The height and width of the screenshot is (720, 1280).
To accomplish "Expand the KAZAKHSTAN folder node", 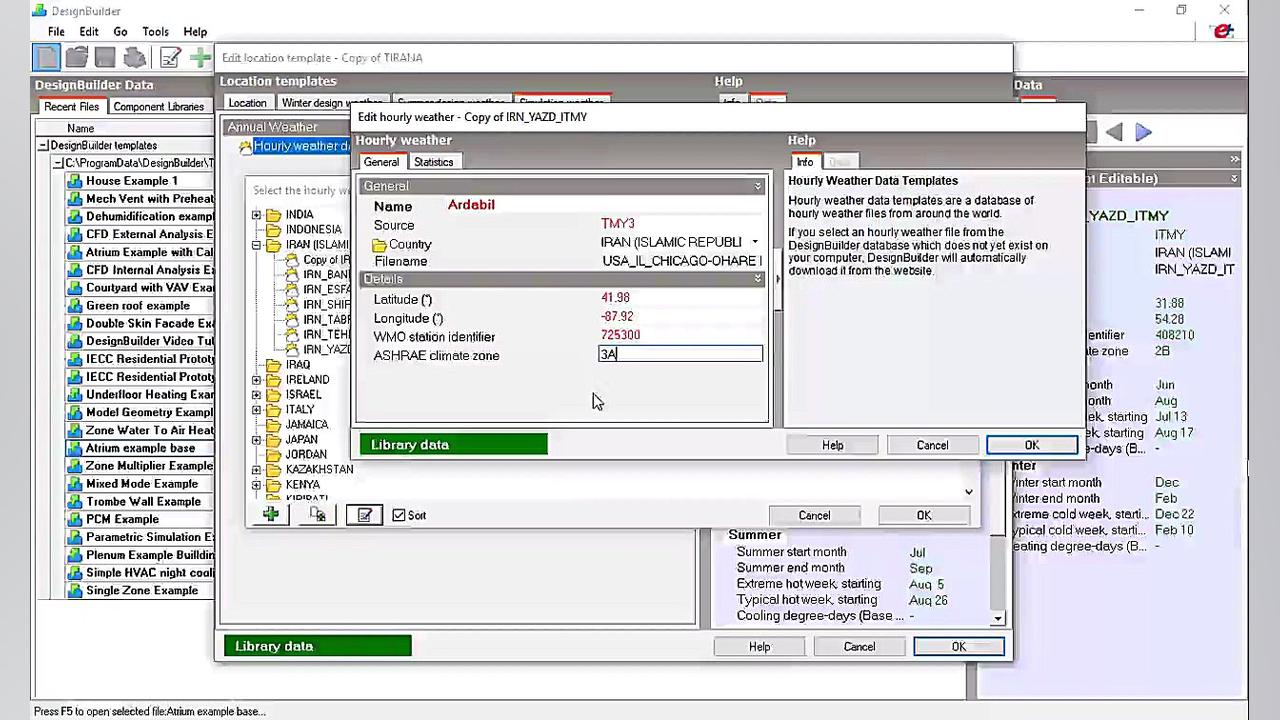I will click(x=257, y=470).
